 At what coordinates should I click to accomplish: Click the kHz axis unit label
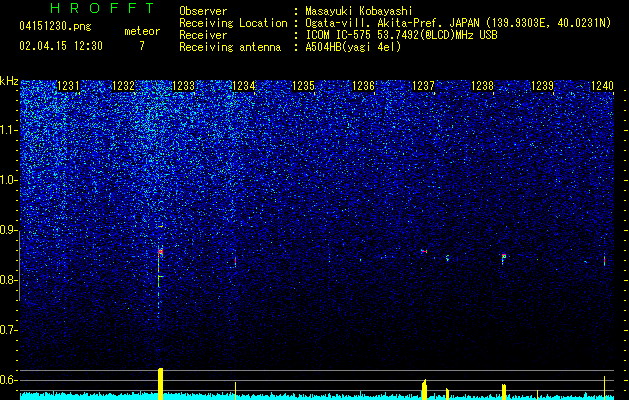click(x=9, y=81)
